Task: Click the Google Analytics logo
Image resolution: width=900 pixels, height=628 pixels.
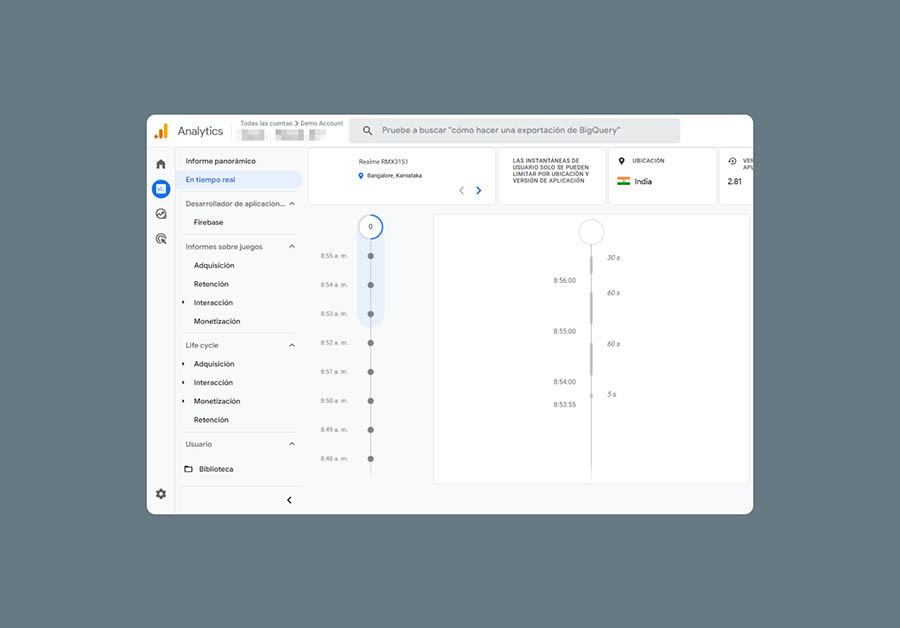Action: coord(161,132)
